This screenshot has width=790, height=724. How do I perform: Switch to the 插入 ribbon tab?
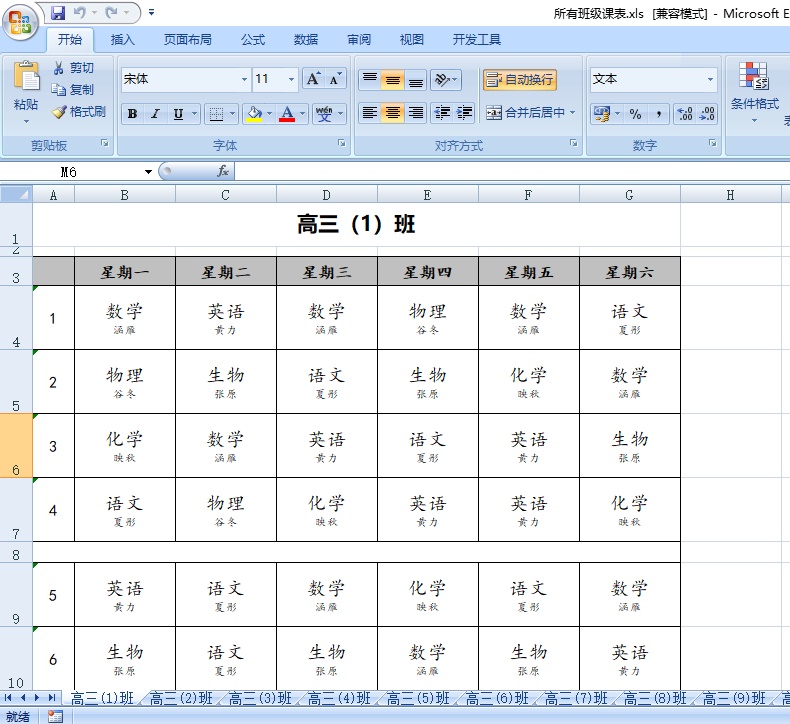[x=123, y=39]
